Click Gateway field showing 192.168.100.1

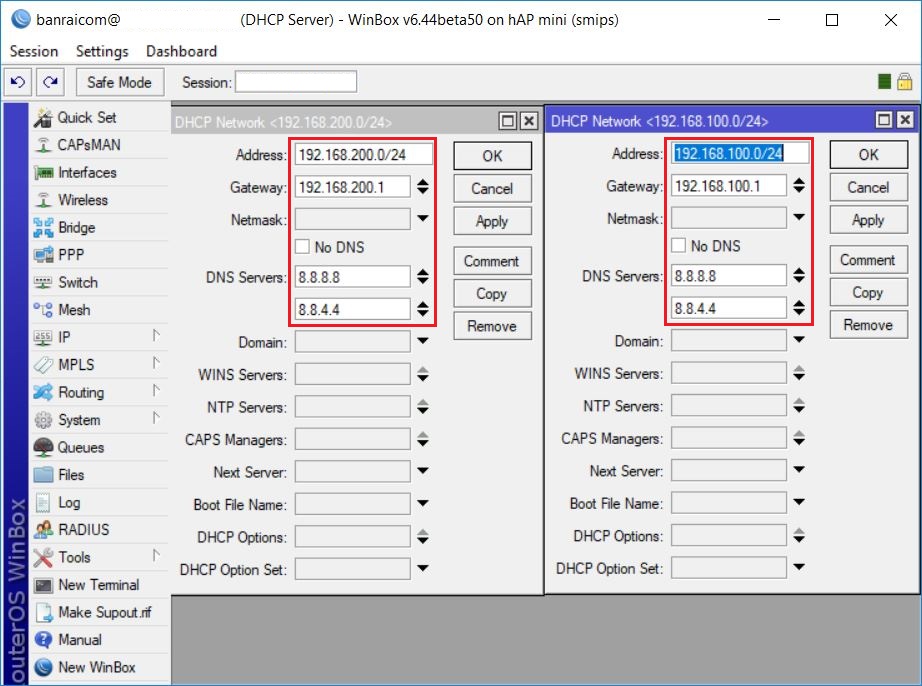729,186
